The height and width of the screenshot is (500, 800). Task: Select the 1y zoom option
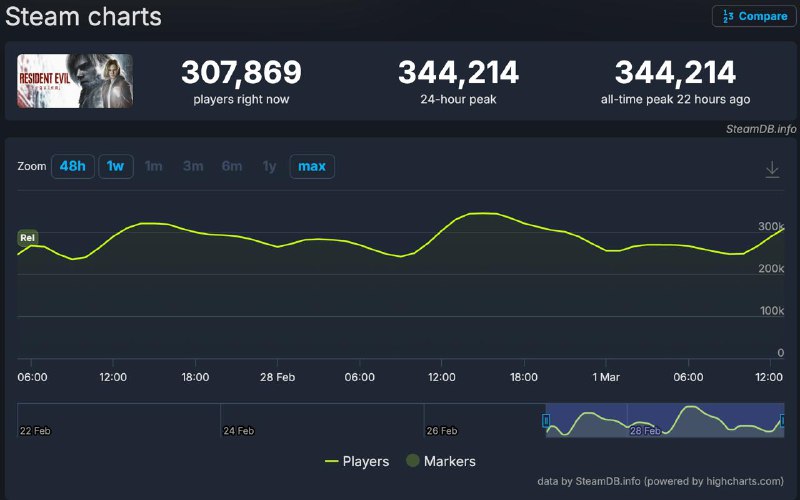269,166
